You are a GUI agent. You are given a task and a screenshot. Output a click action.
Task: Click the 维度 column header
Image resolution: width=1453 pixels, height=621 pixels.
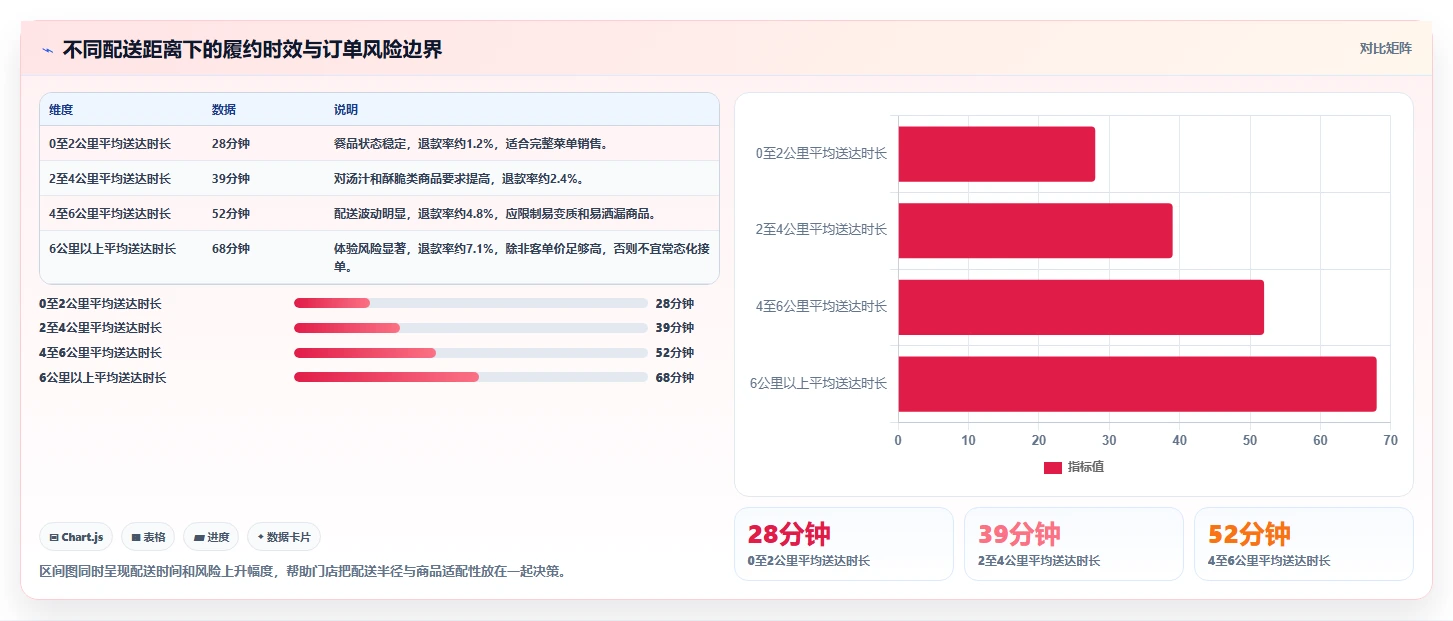tap(61, 110)
